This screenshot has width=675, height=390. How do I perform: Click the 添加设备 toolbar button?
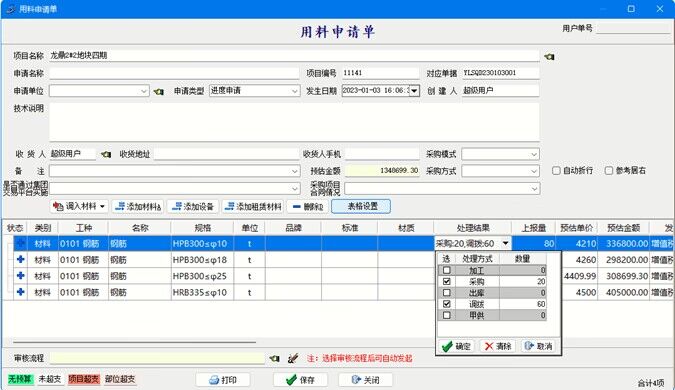coord(193,207)
